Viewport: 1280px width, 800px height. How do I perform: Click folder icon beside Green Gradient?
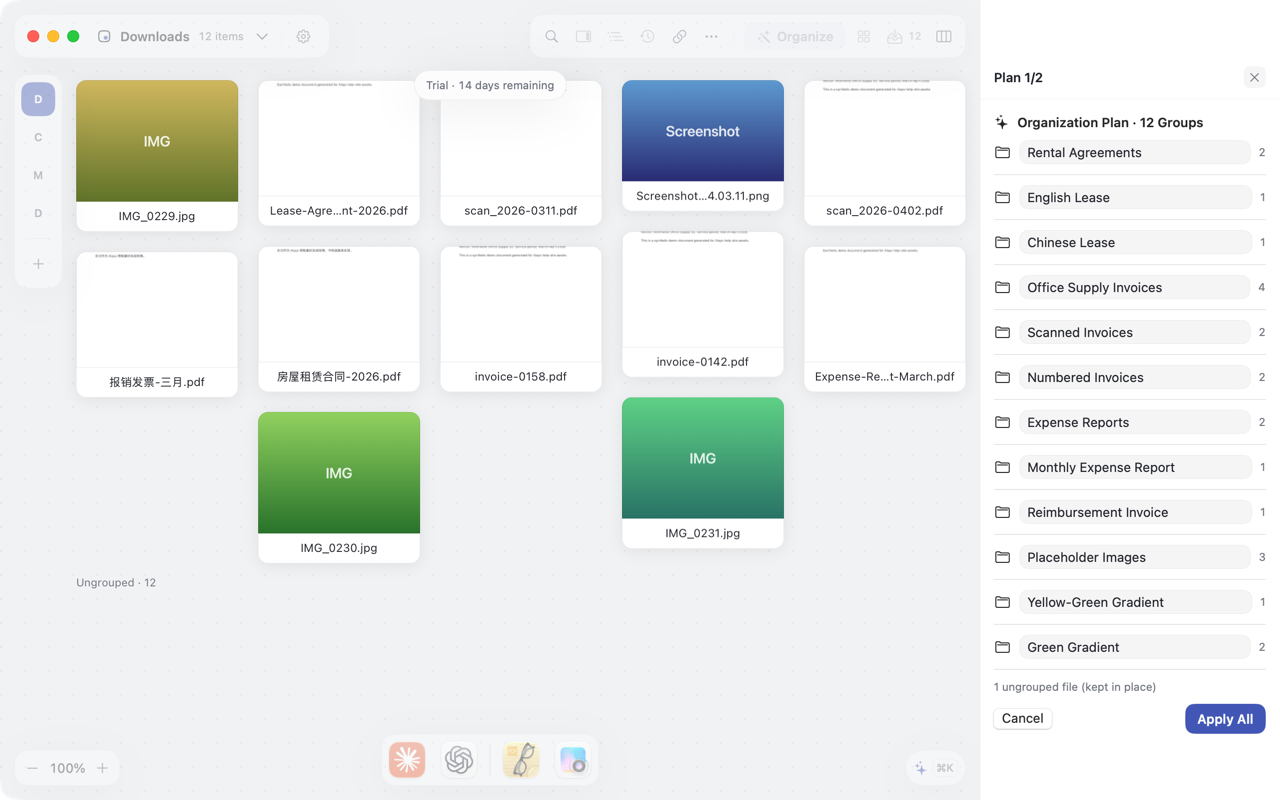click(x=1002, y=647)
